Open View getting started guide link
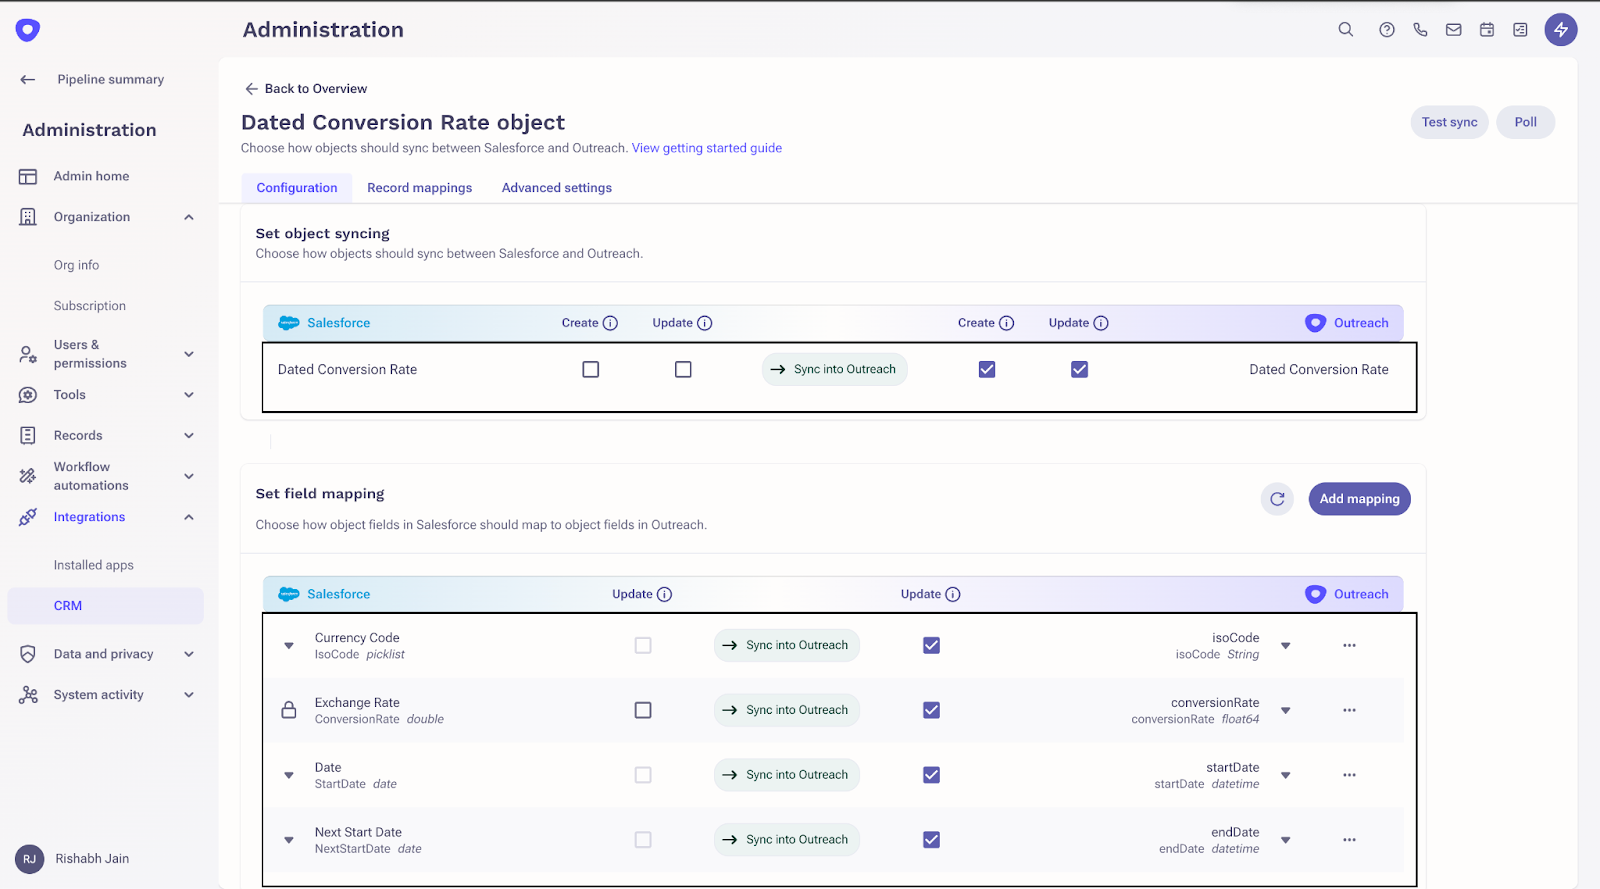Viewport: 1600px width, 889px height. click(707, 148)
